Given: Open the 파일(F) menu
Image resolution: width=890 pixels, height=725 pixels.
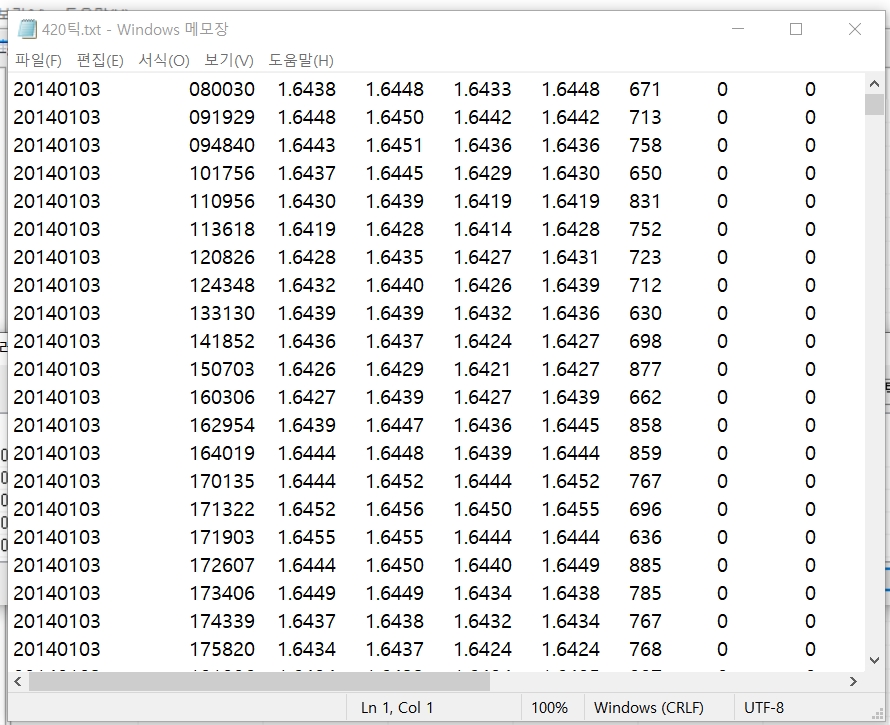Looking at the screenshot, I should click(x=38, y=61).
